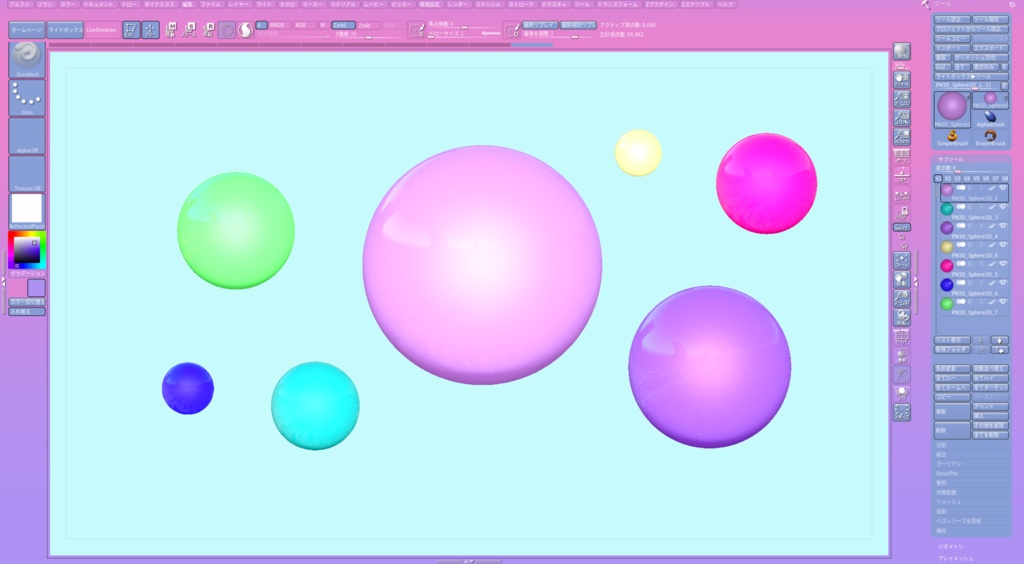The image size is (1024, 564).
Task: Select the Move (M) gizmo tool
Action: 170,30
